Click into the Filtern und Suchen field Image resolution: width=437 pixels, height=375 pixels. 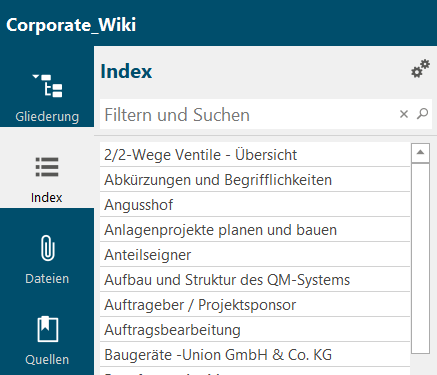coord(247,114)
